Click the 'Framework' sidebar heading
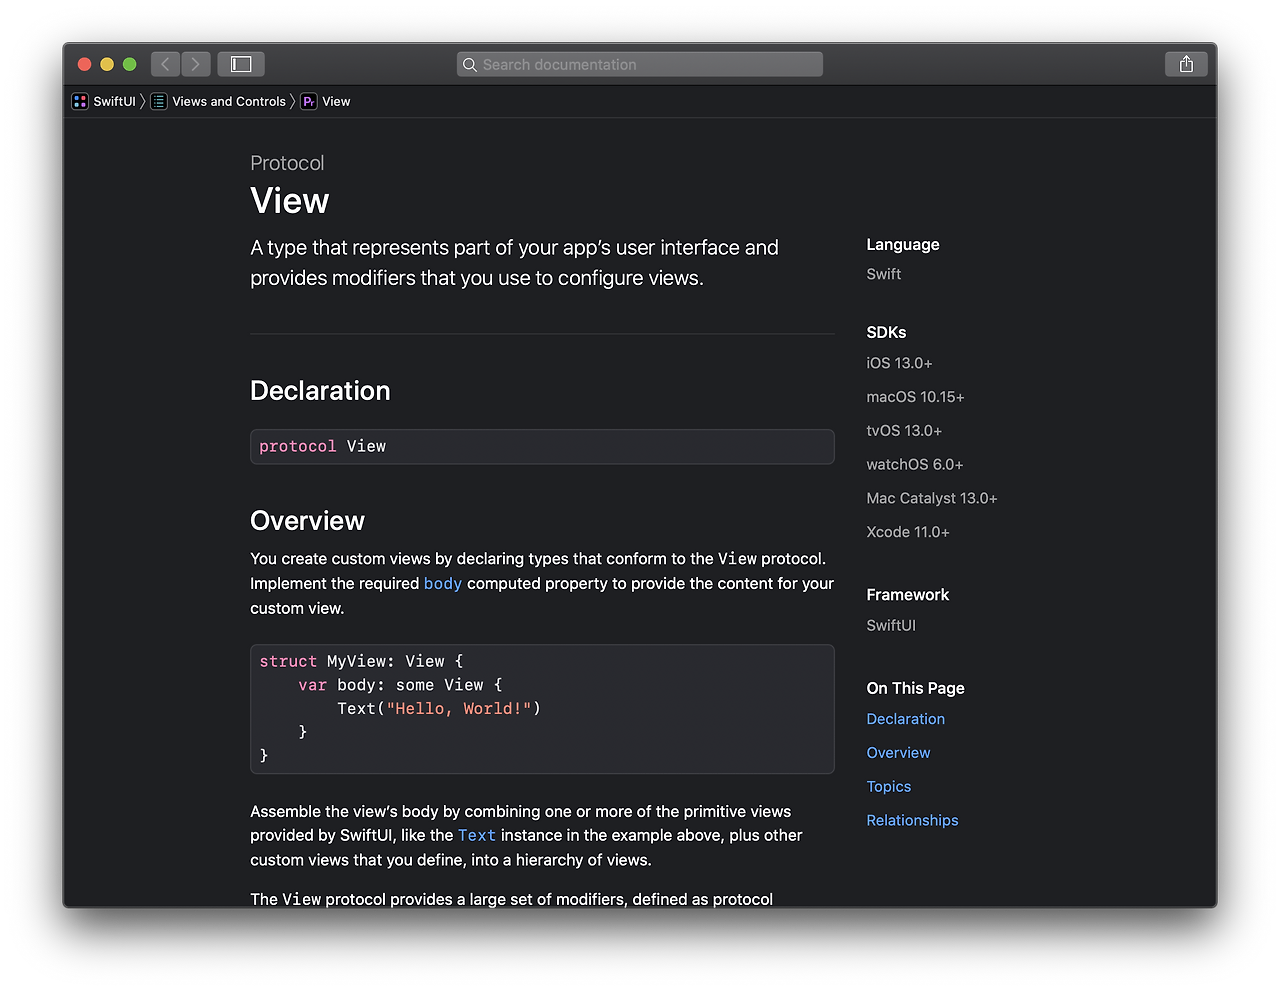 [x=908, y=595]
